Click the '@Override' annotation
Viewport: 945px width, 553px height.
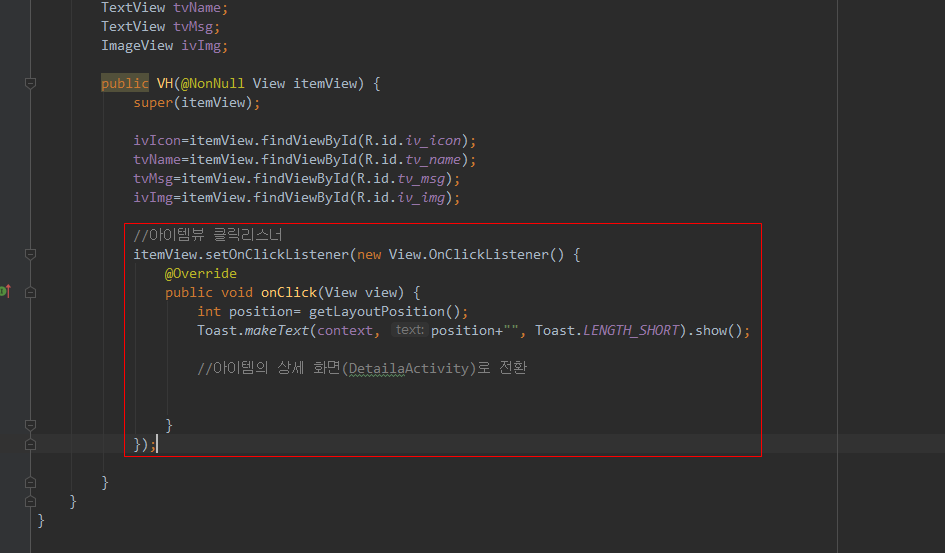[x=201, y=273]
